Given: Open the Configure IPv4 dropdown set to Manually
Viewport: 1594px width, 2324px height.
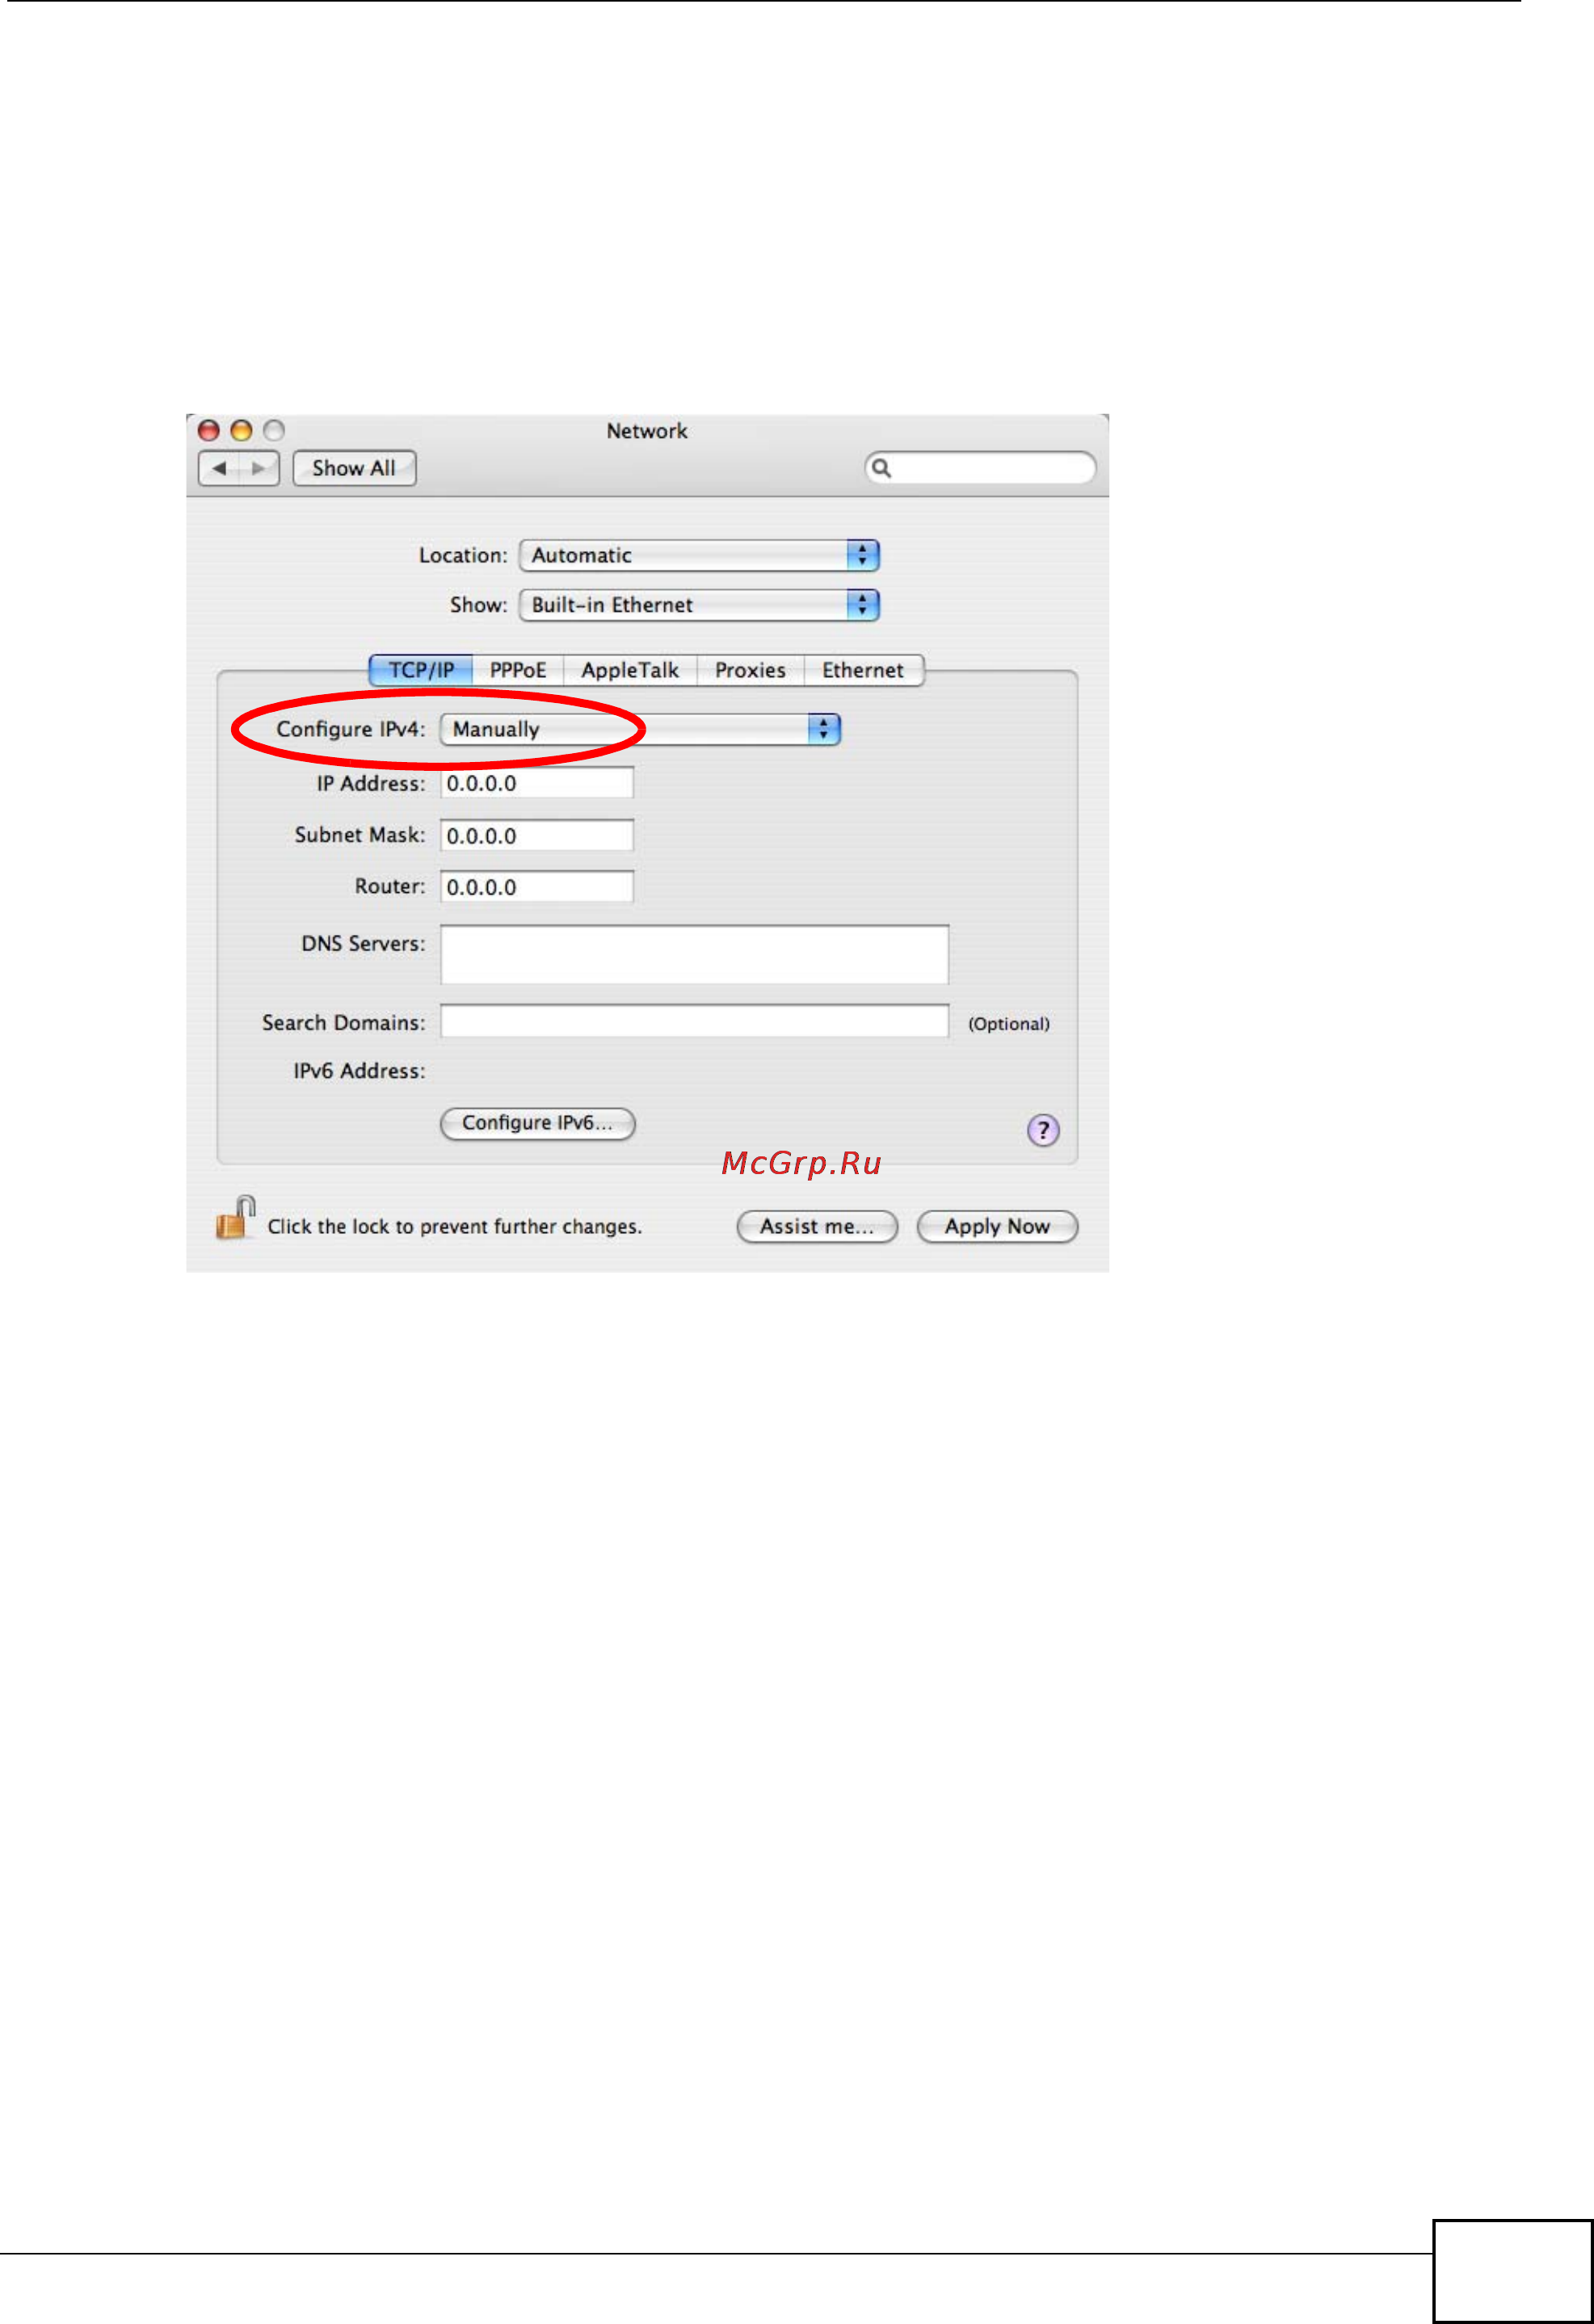Looking at the screenshot, I should coord(640,729).
